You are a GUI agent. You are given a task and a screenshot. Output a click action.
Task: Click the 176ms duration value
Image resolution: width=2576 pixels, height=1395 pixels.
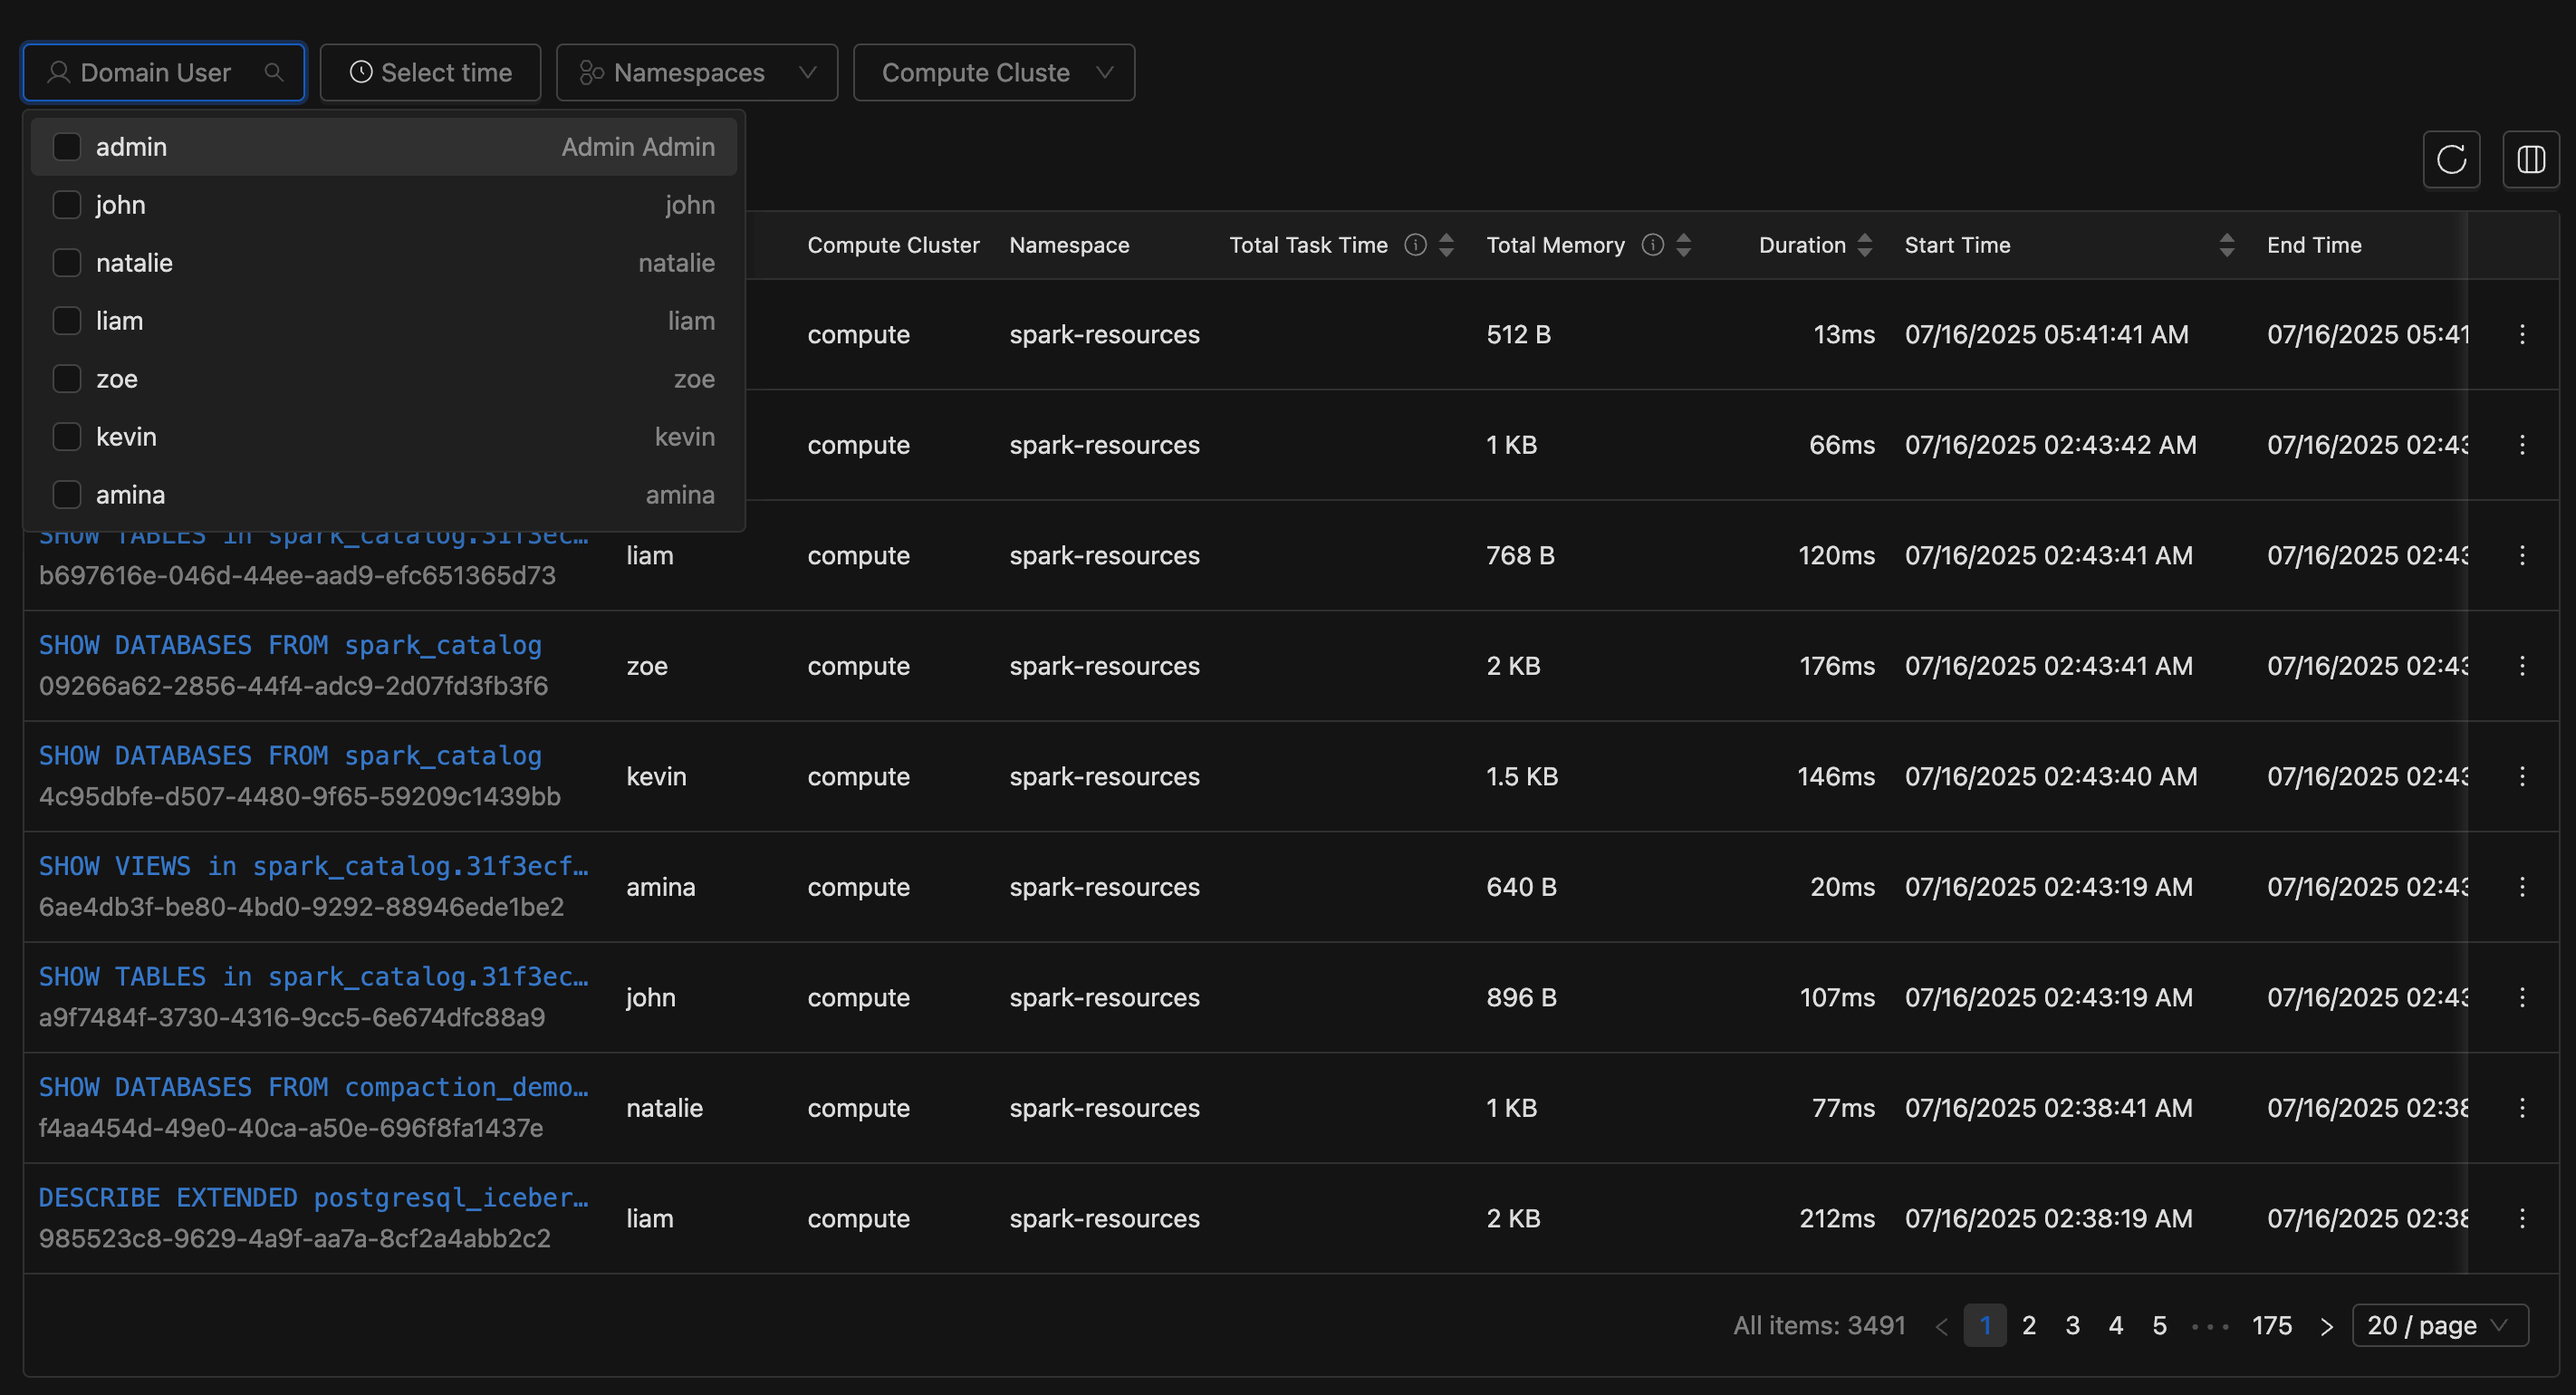(1837, 666)
